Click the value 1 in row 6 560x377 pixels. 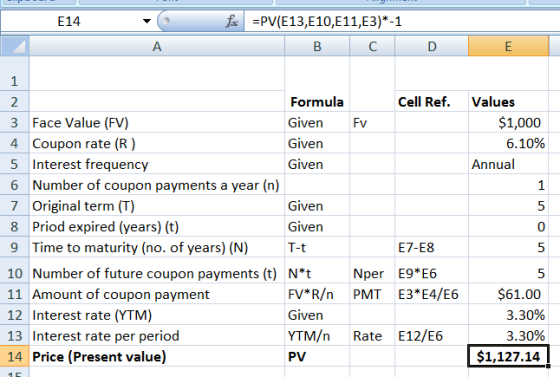click(x=508, y=185)
